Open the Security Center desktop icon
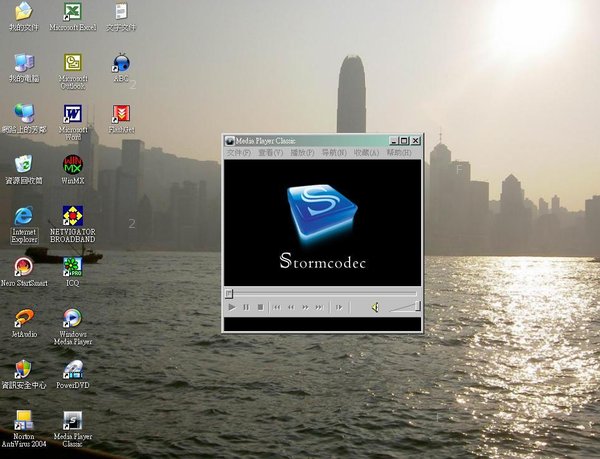 coord(24,374)
